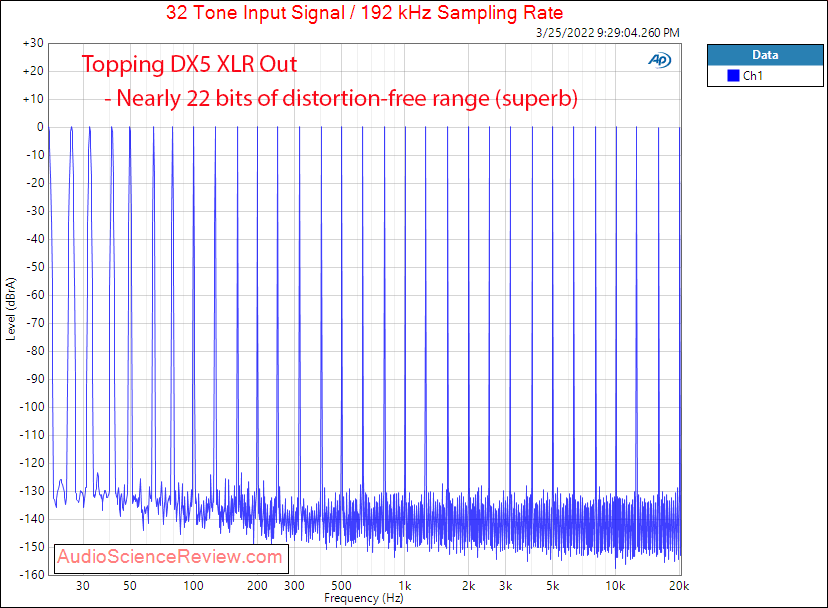Click the +30 level axis label
828x608 pixels.
tap(33, 43)
